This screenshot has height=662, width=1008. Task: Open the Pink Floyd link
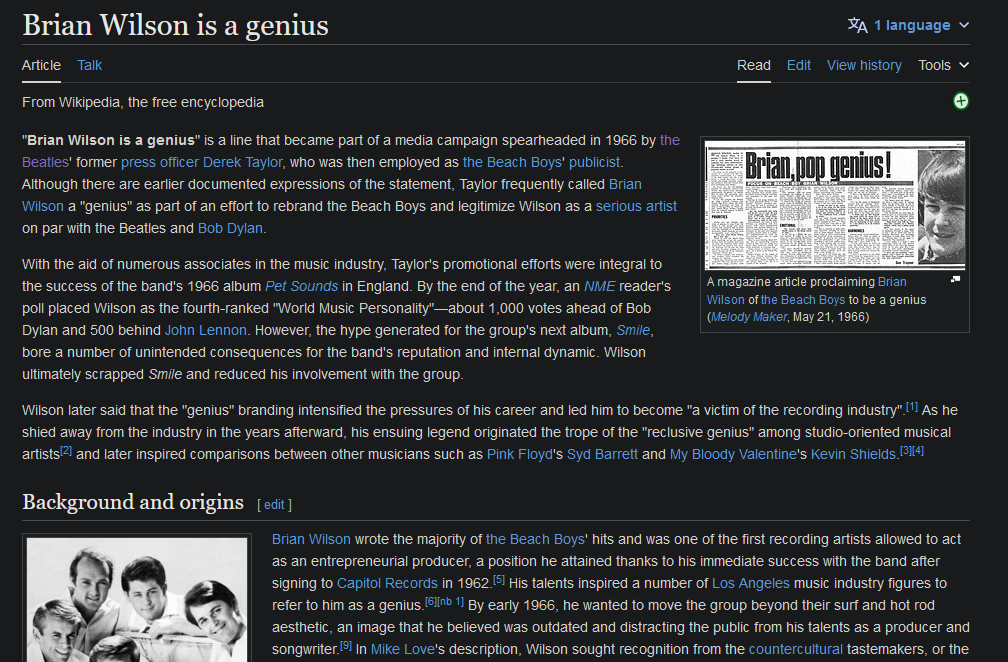point(519,454)
